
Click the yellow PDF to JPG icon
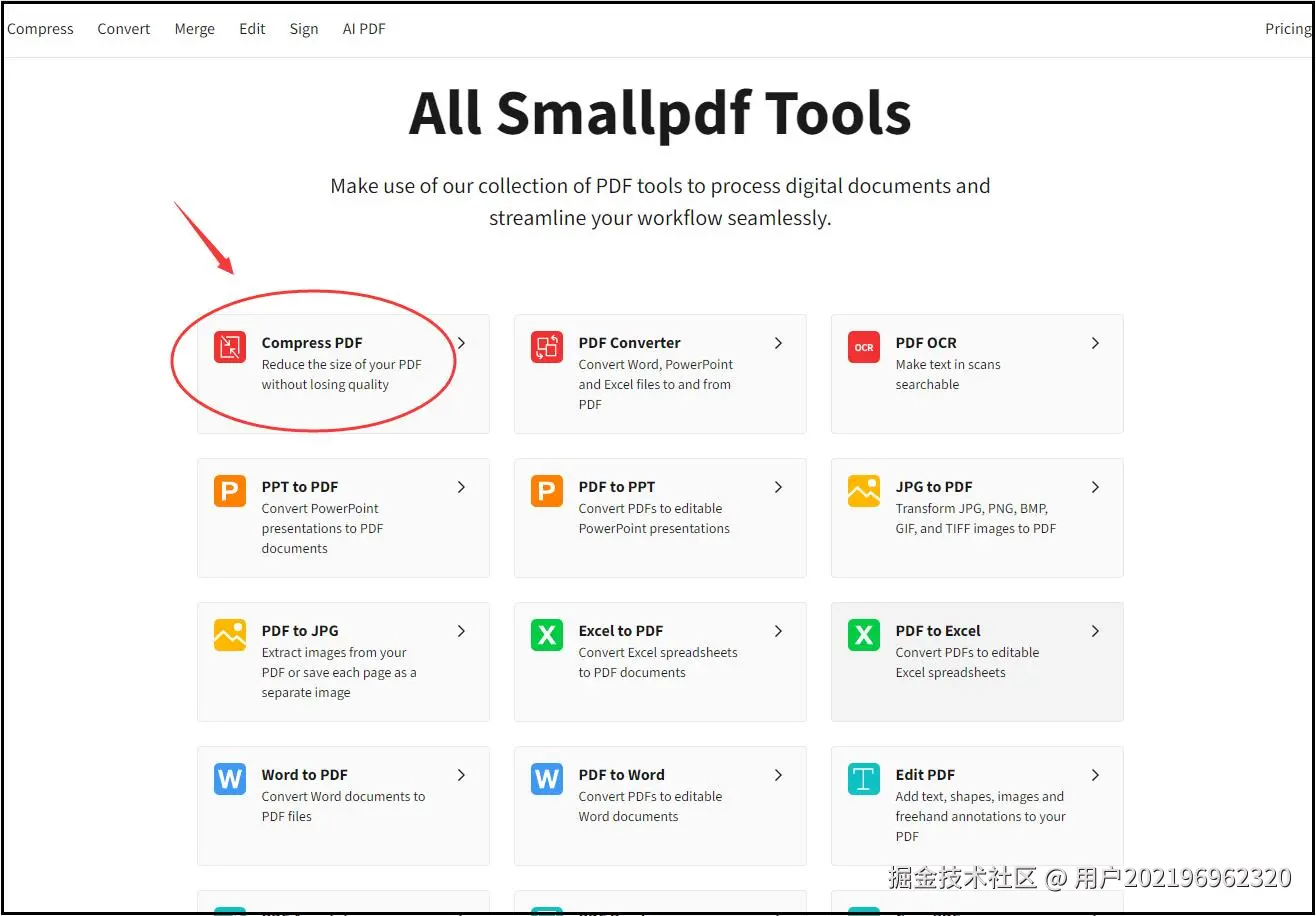pos(230,635)
